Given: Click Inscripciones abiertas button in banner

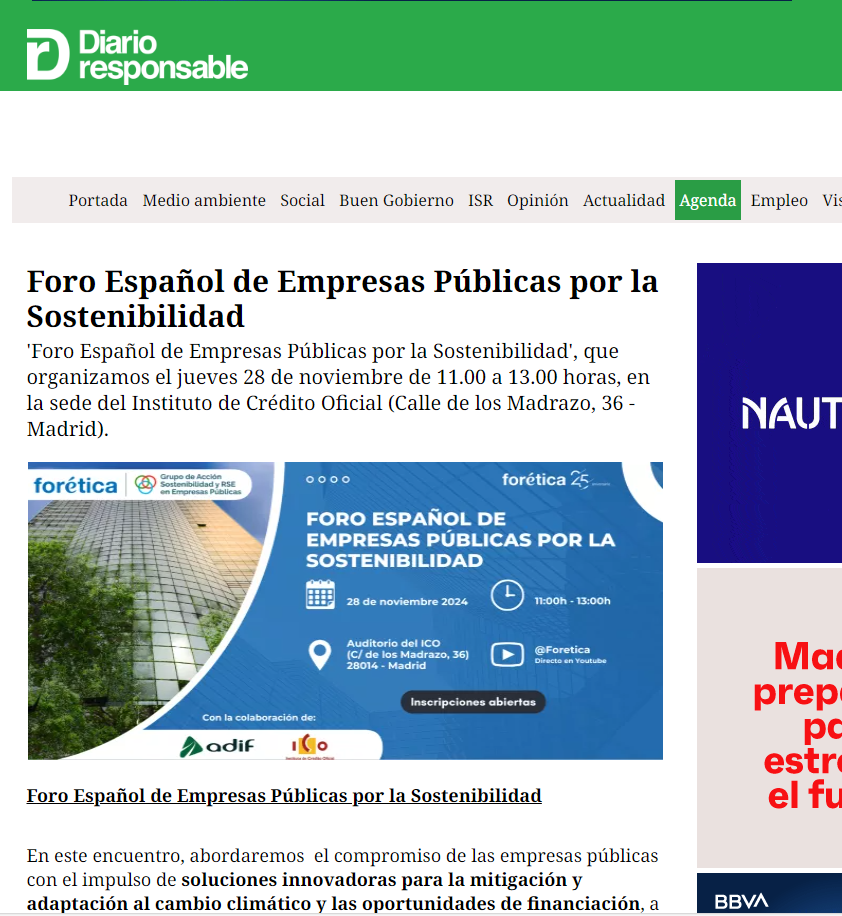Looking at the screenshot, I should click(473, 702).
